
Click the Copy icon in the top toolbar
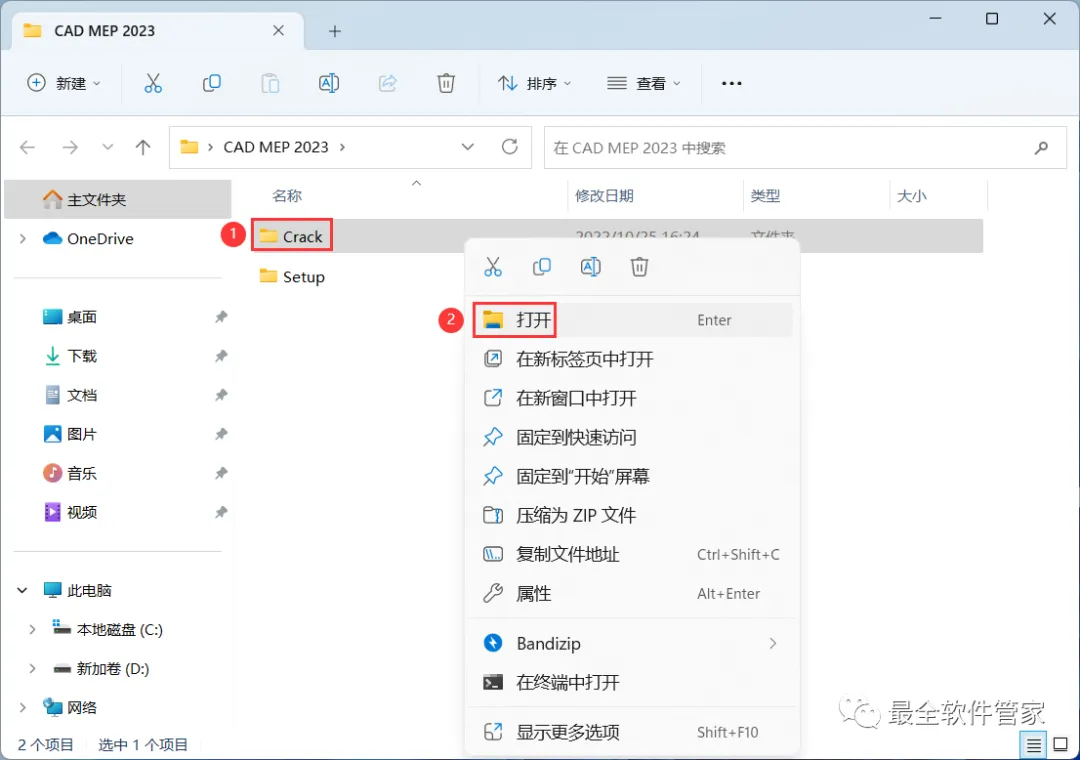211,83
